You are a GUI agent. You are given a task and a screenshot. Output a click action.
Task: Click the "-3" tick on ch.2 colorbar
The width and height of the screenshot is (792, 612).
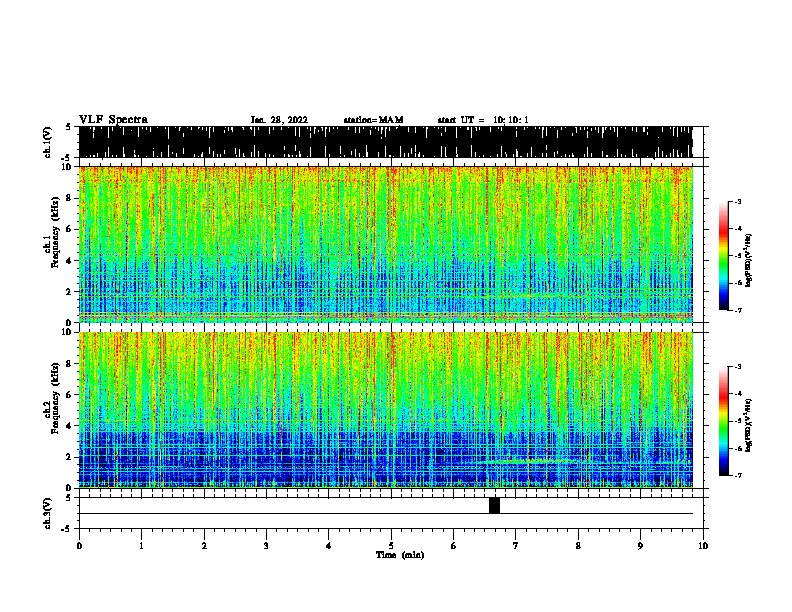click(737, 367)
